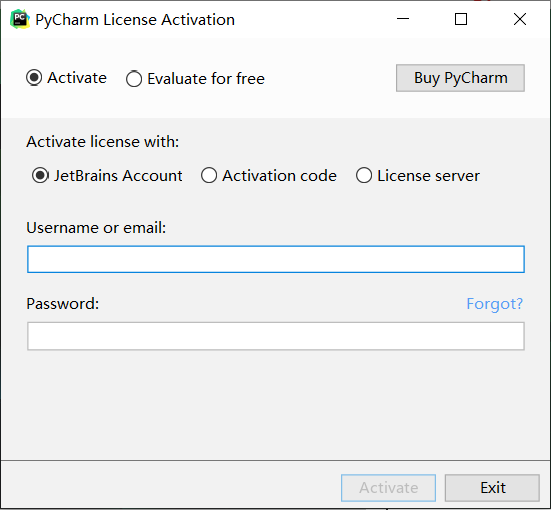Close the License Activation dialog

520,19
